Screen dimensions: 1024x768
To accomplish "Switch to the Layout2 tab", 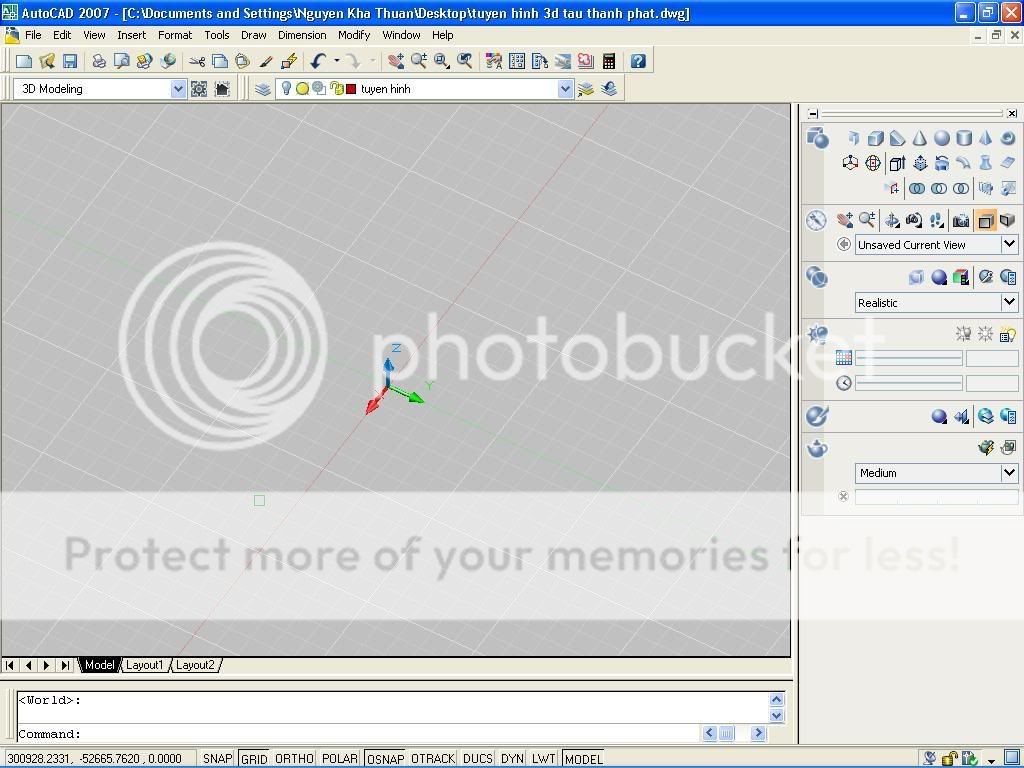I will 195,665.
